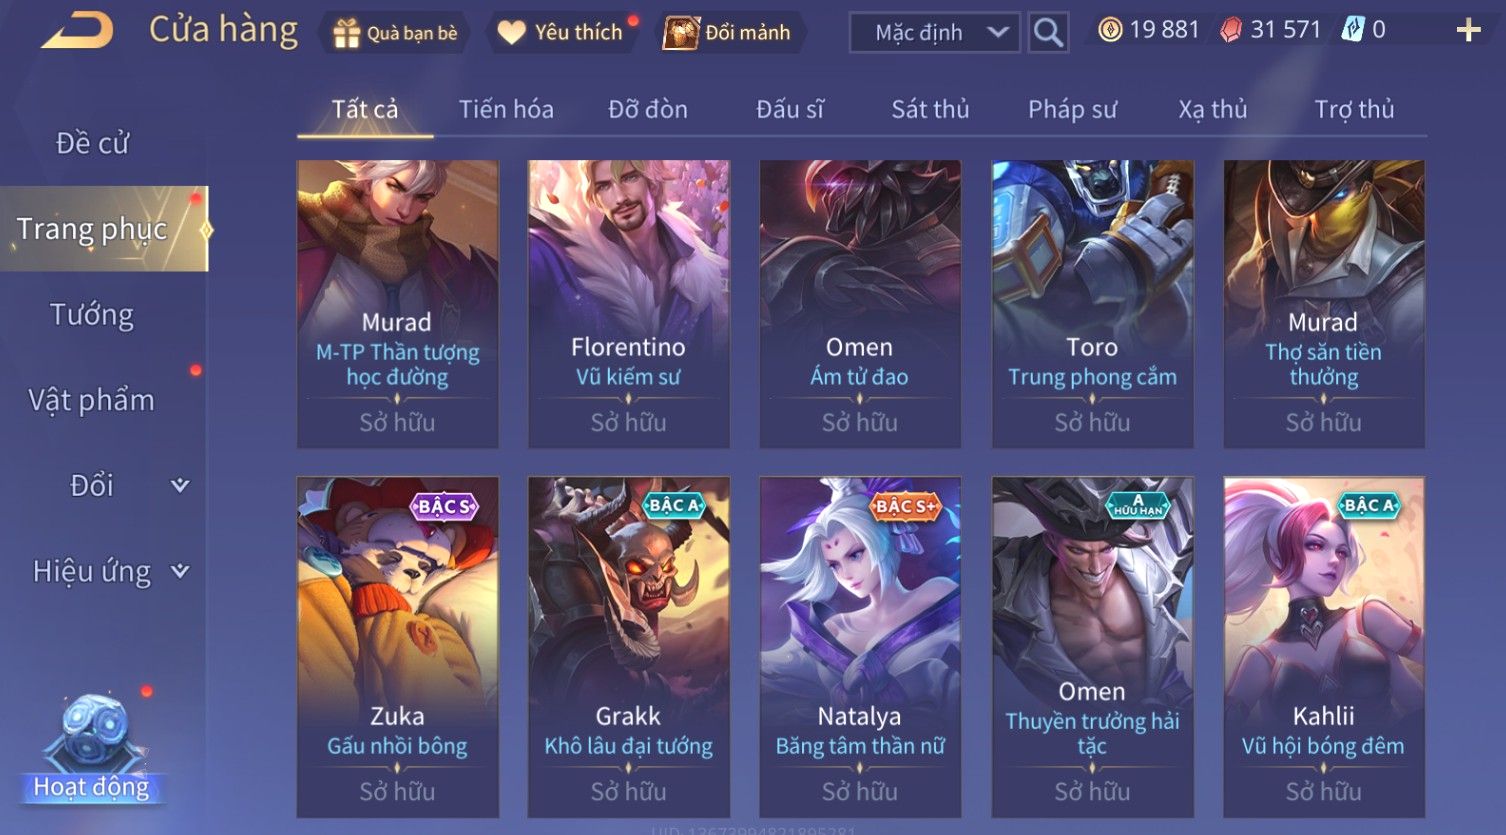
Task: Open the Đổi mảnh fragment exchange
Action: pyautogui.click(x=680, y=33)
